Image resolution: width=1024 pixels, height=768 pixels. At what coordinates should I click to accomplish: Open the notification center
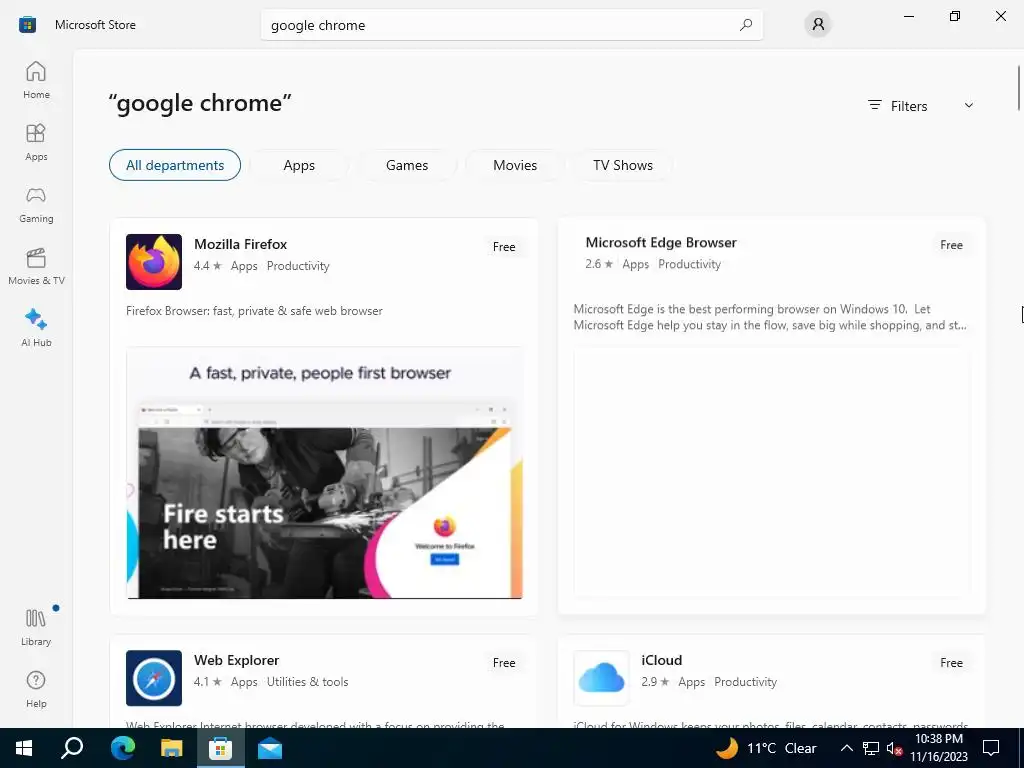[991, 748]
